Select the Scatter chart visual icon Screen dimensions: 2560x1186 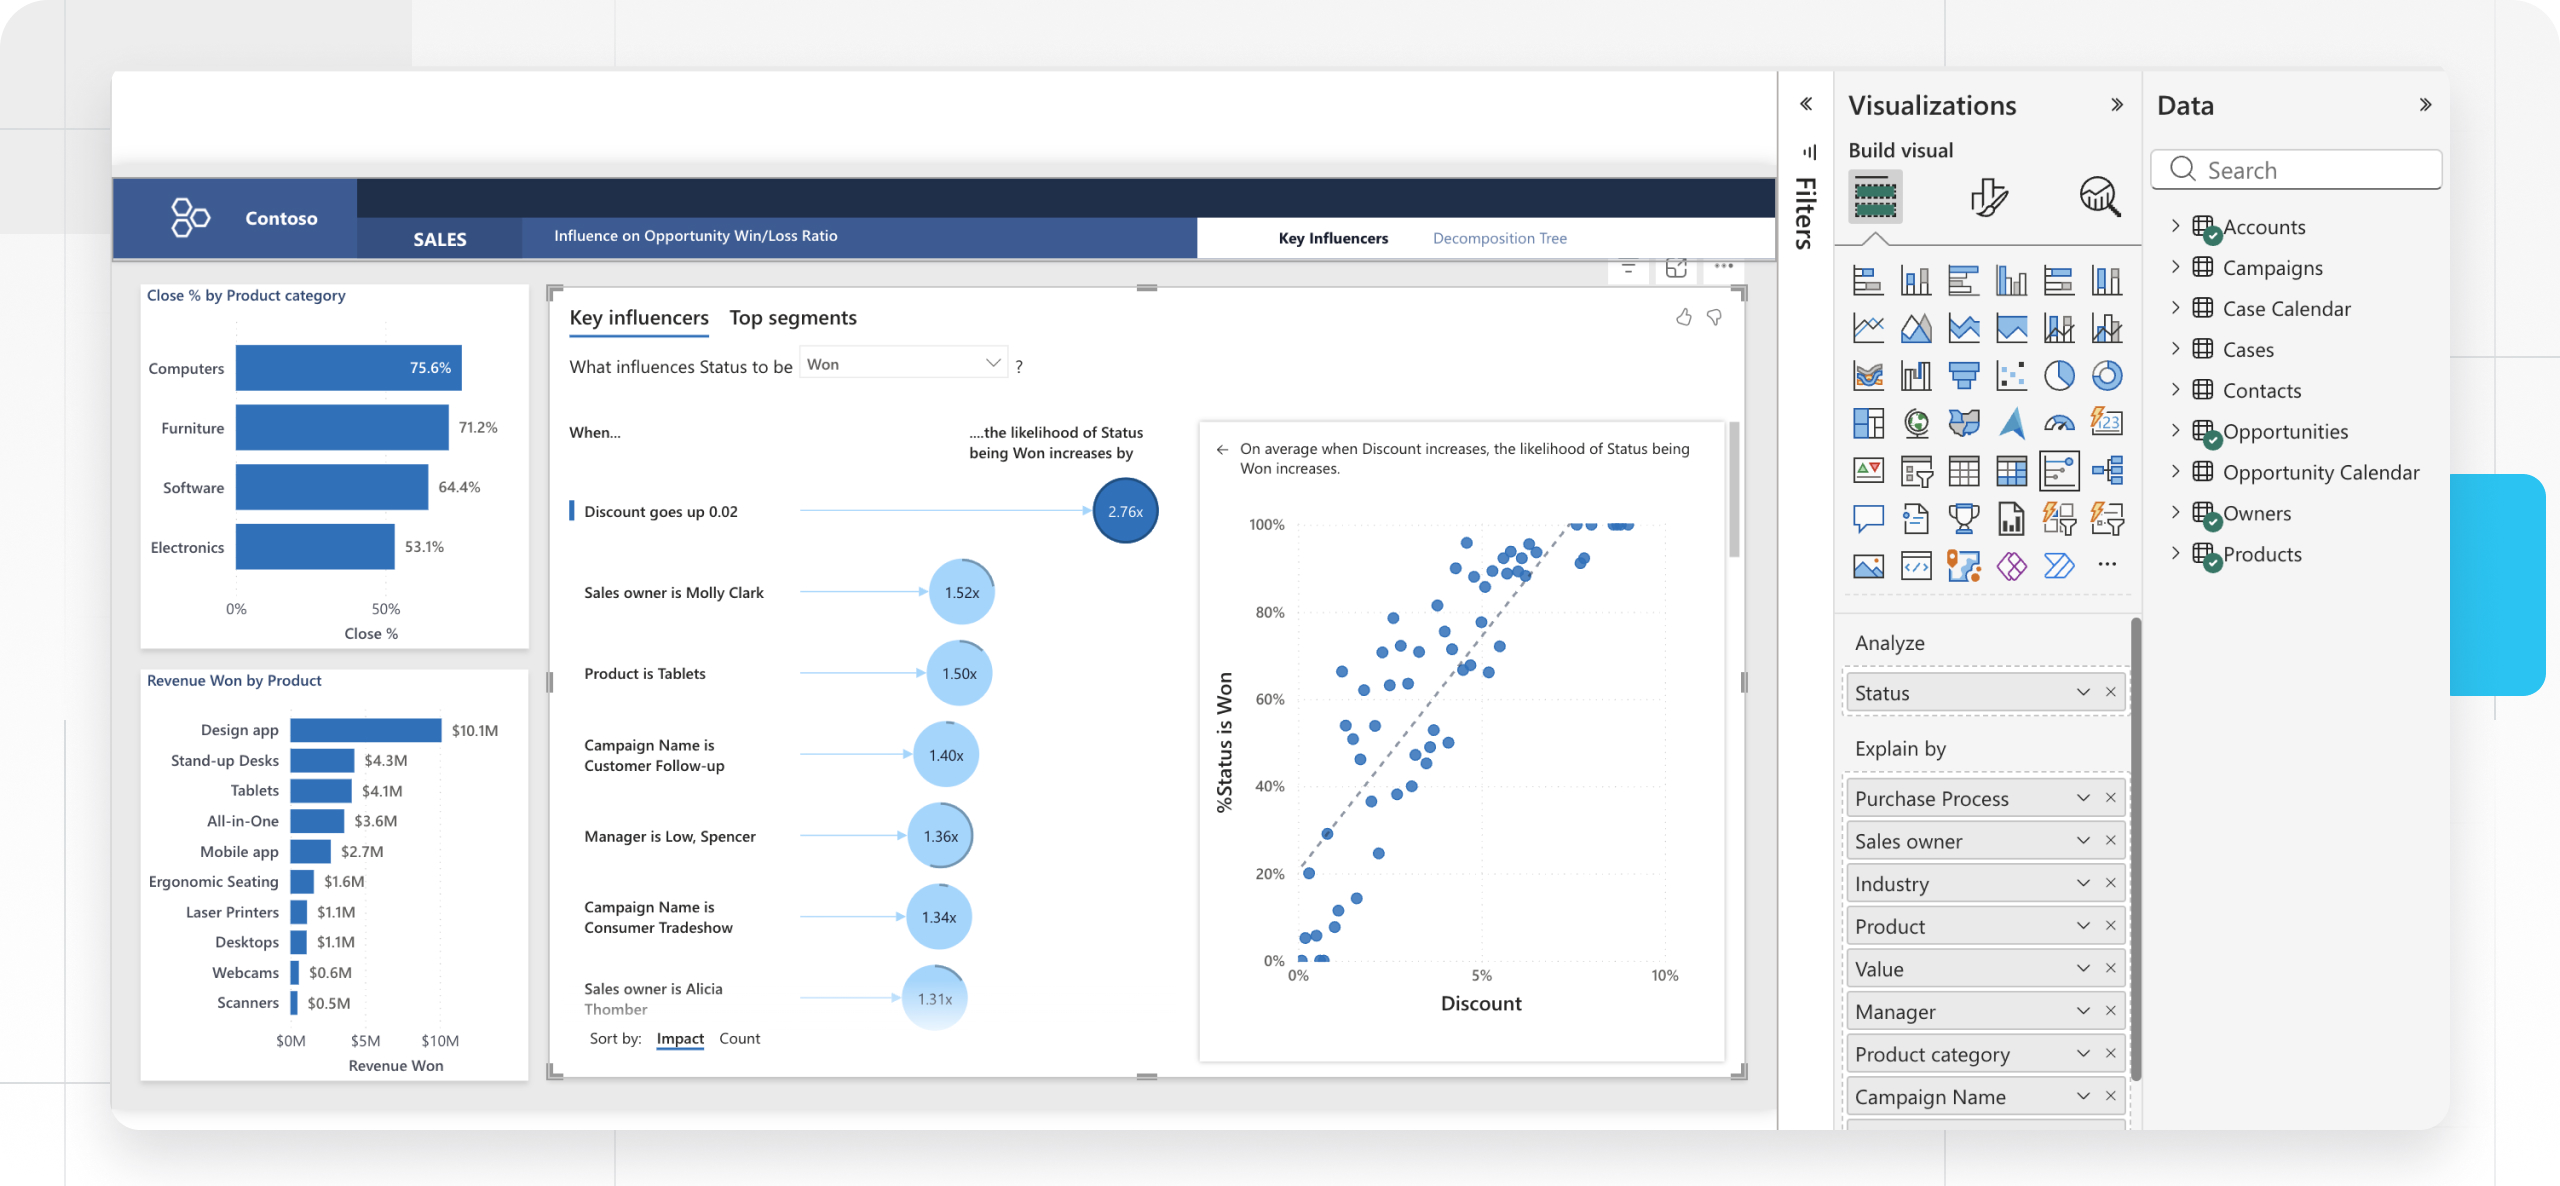[x=2012, y=375]
